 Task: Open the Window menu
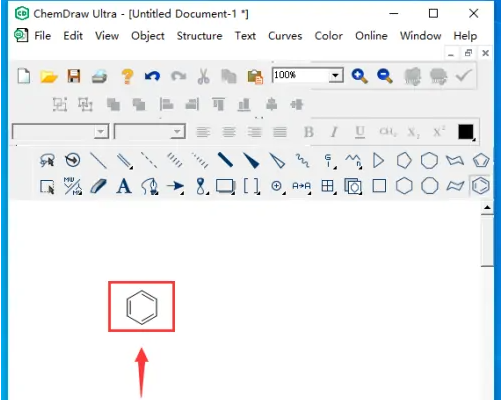pos(421,36)
